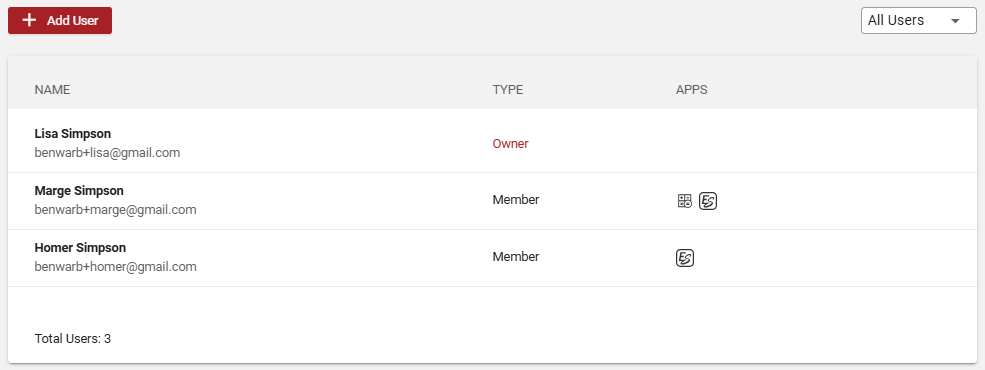
Task: Click the Total Users: 3 footer text
Action: [73, 339]
